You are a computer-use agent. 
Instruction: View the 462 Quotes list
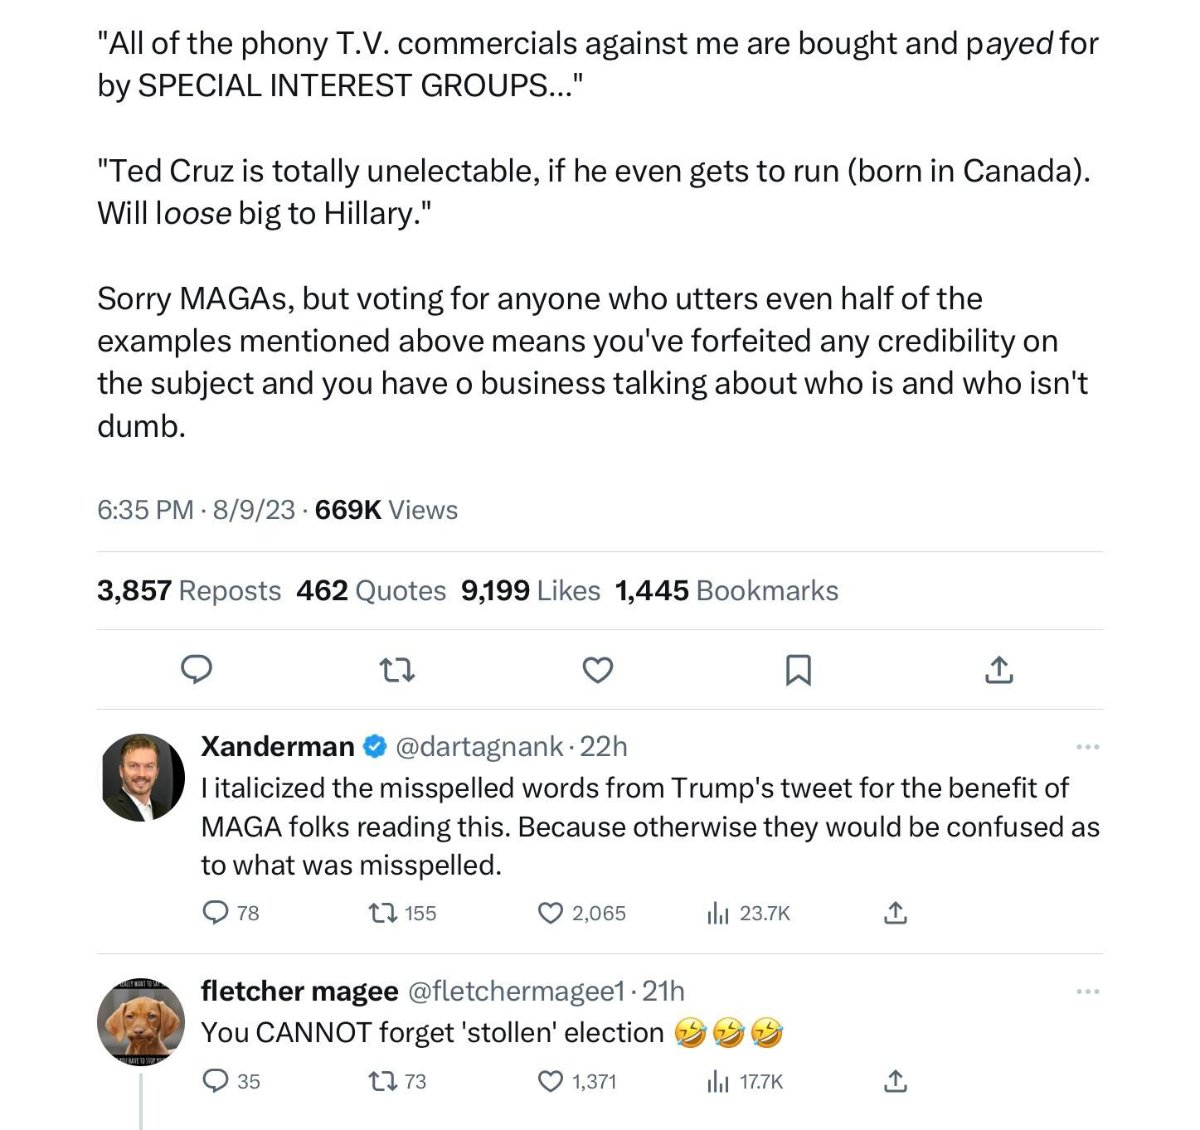coord(371,591)
